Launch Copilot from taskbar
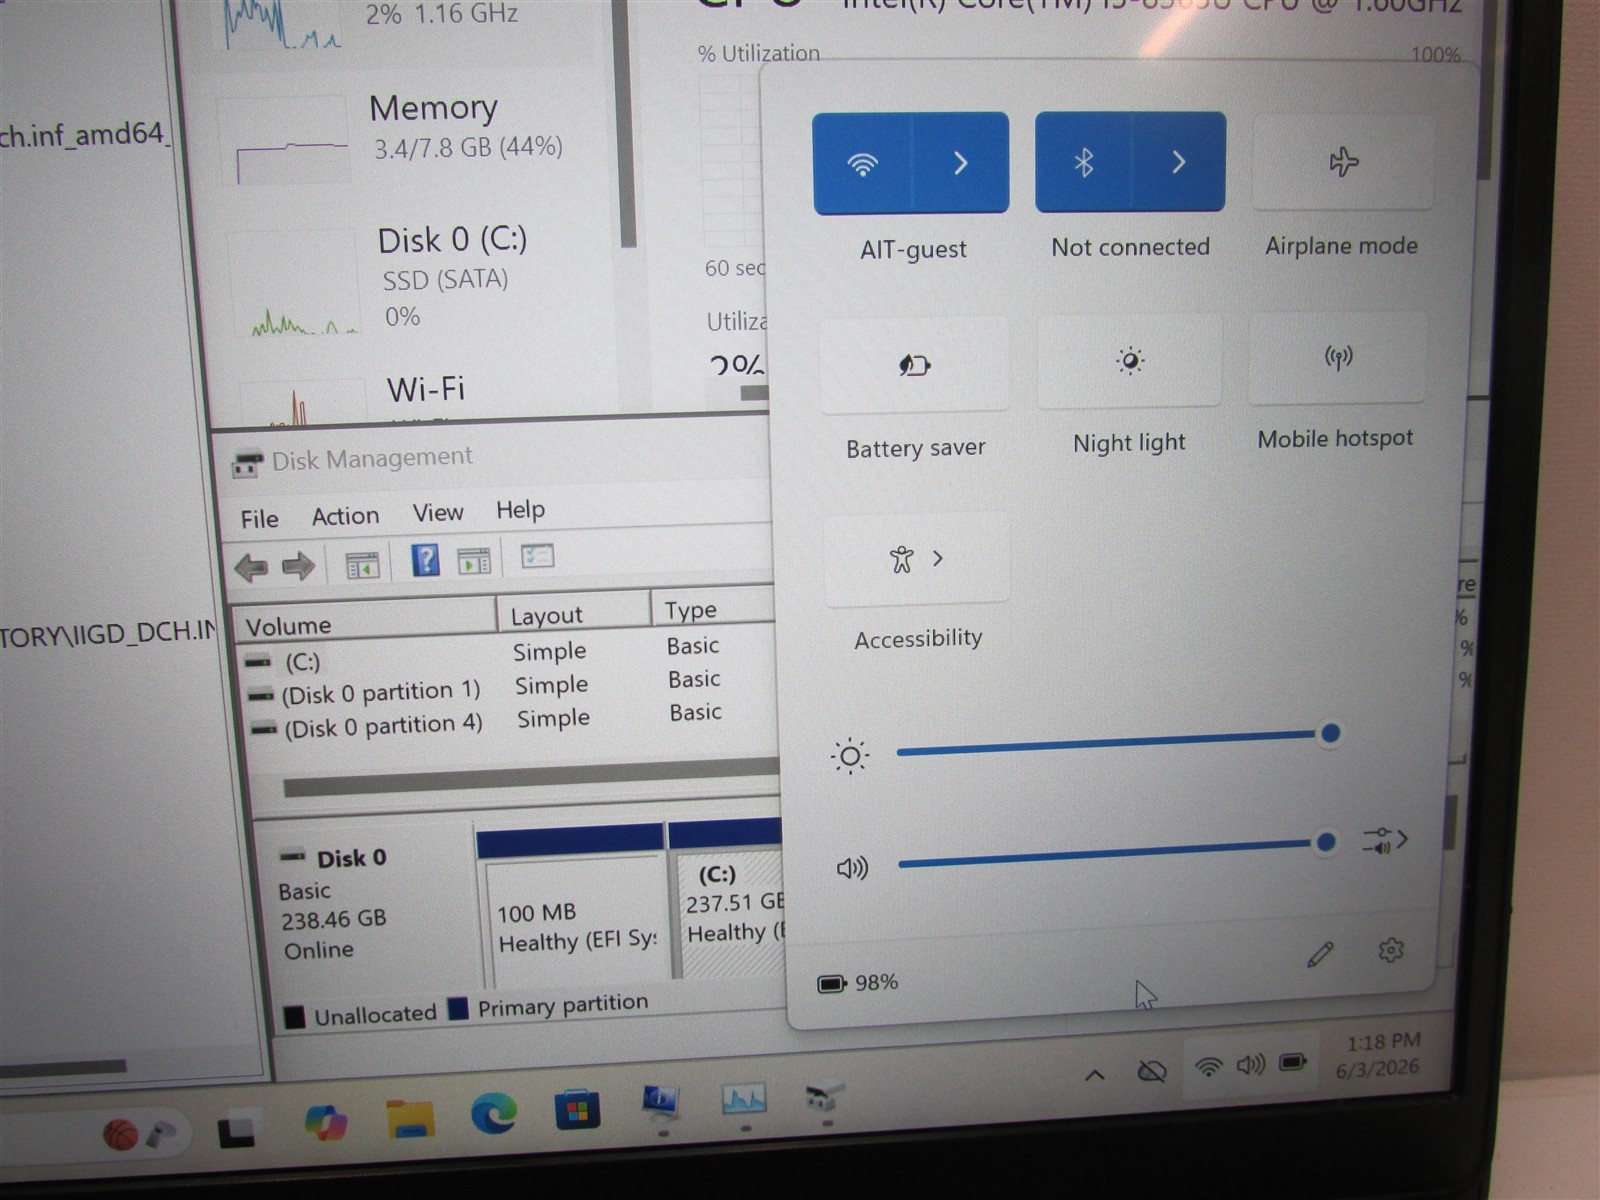The image size is (1600, 1200). (325, 1122)
